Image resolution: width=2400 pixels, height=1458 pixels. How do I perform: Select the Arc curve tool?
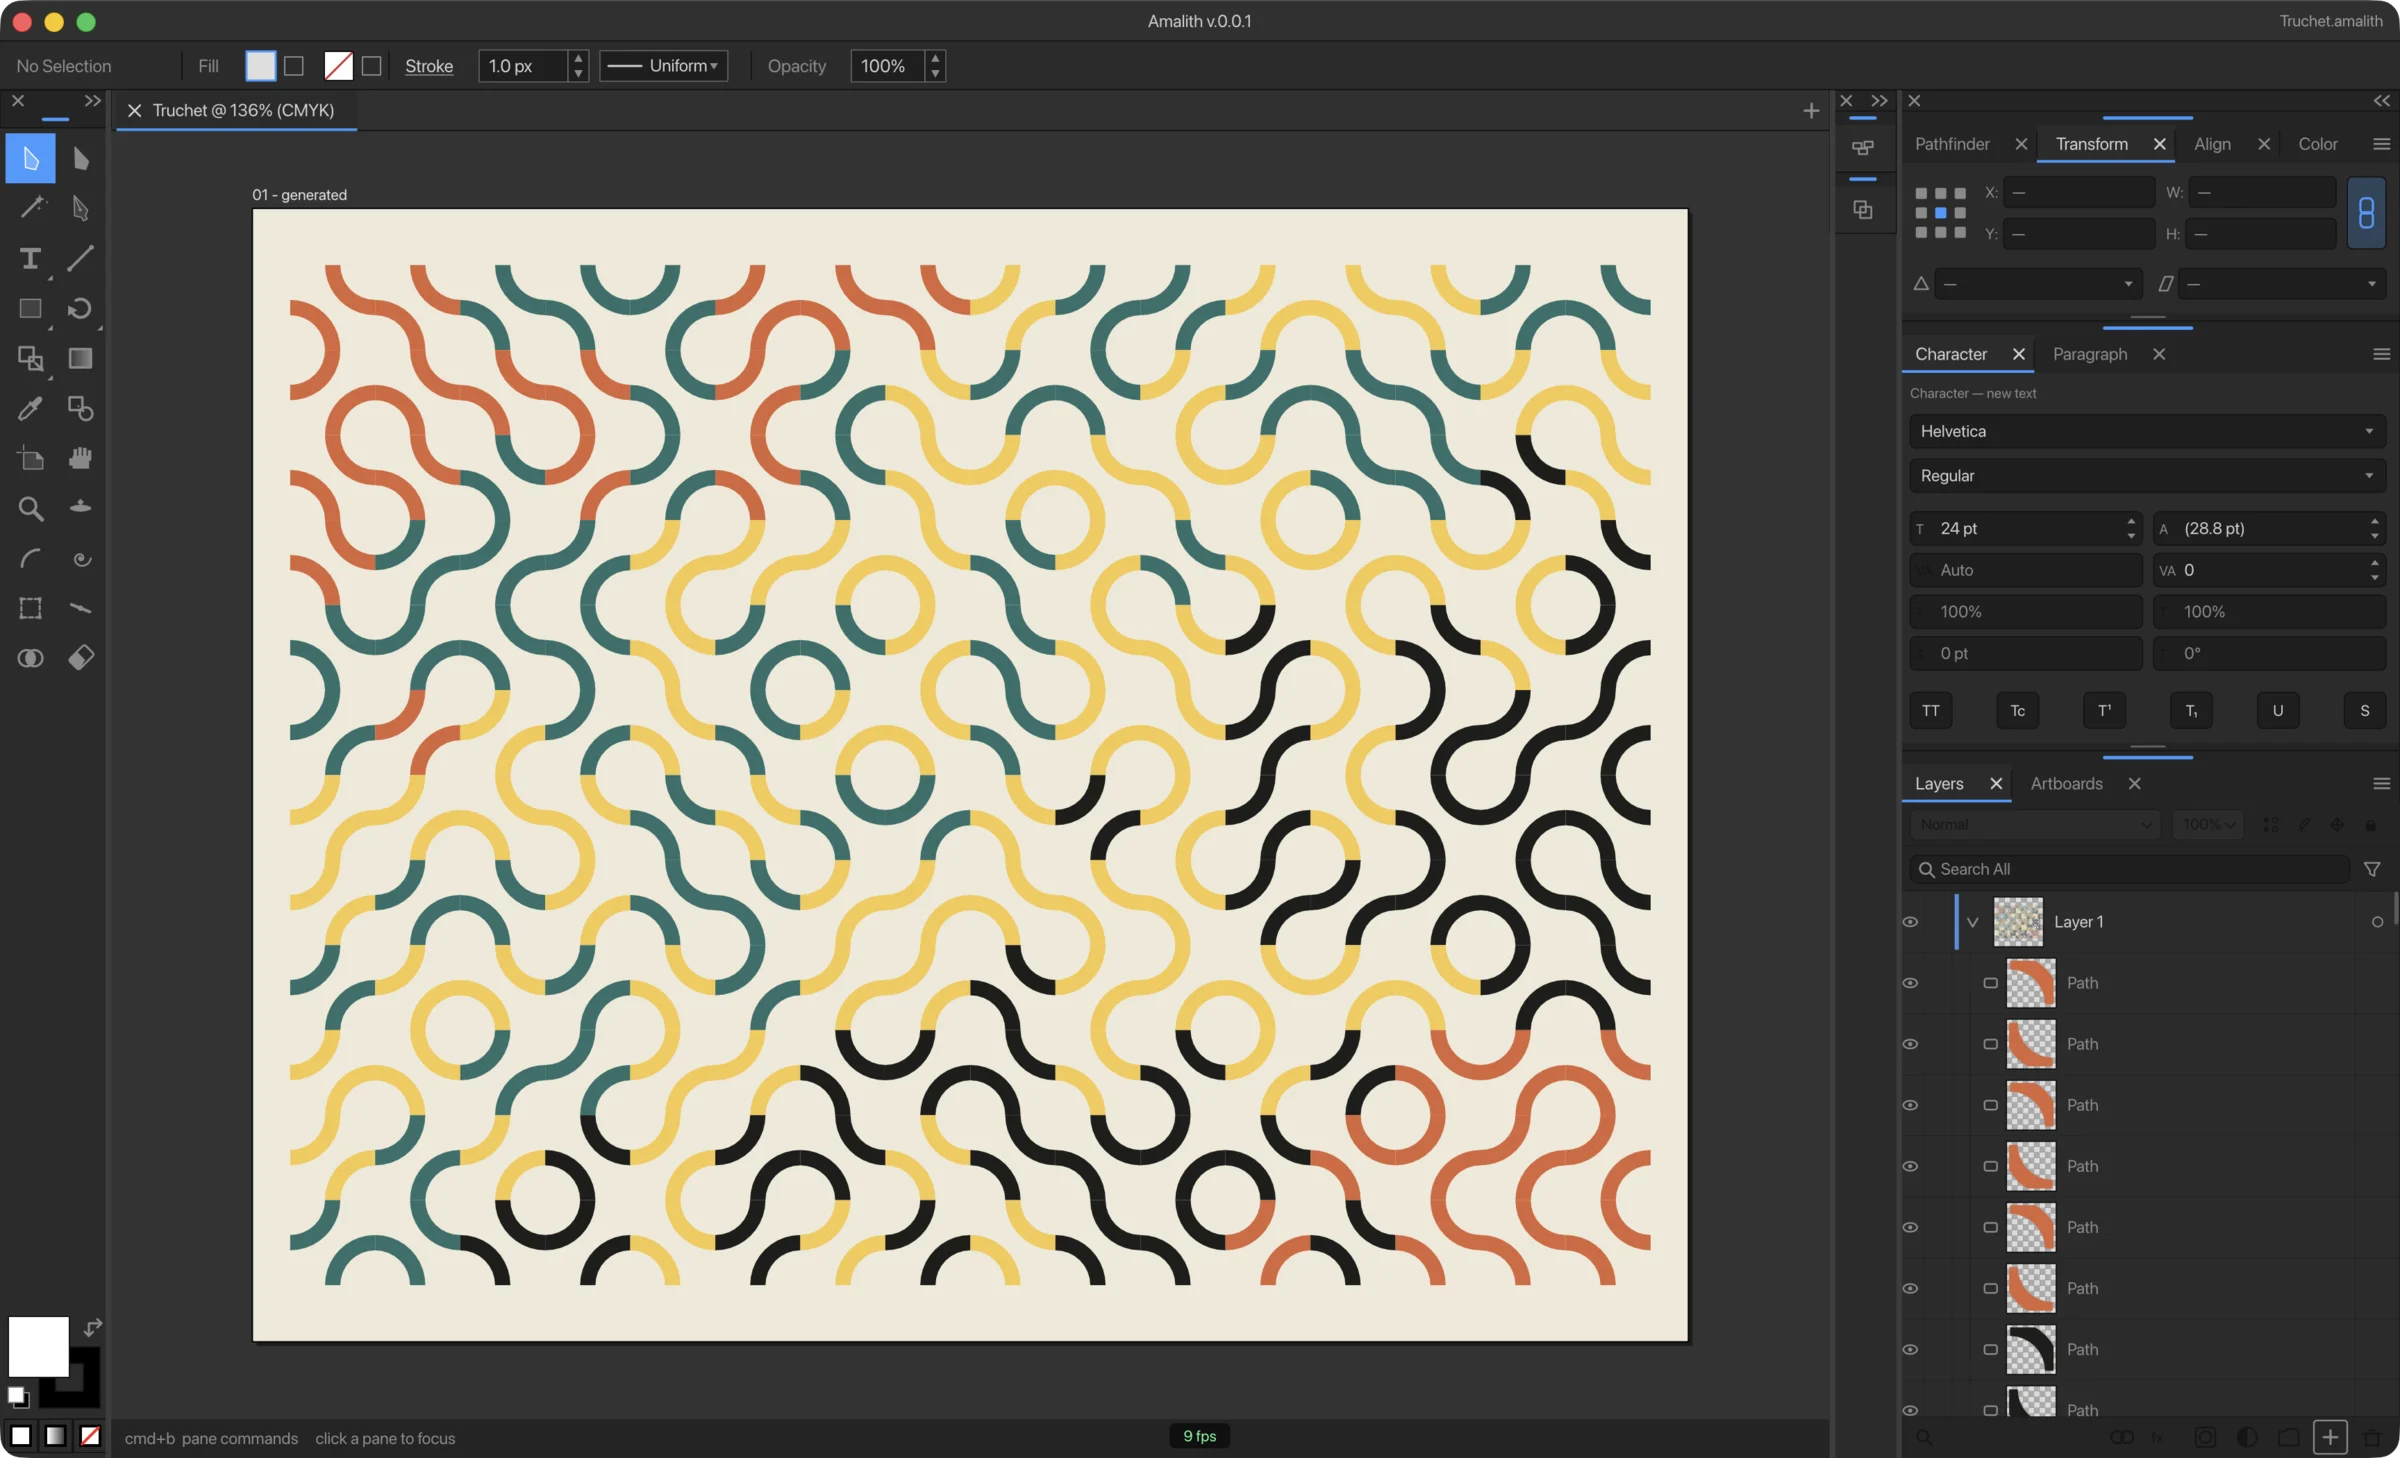coord(30,558)
